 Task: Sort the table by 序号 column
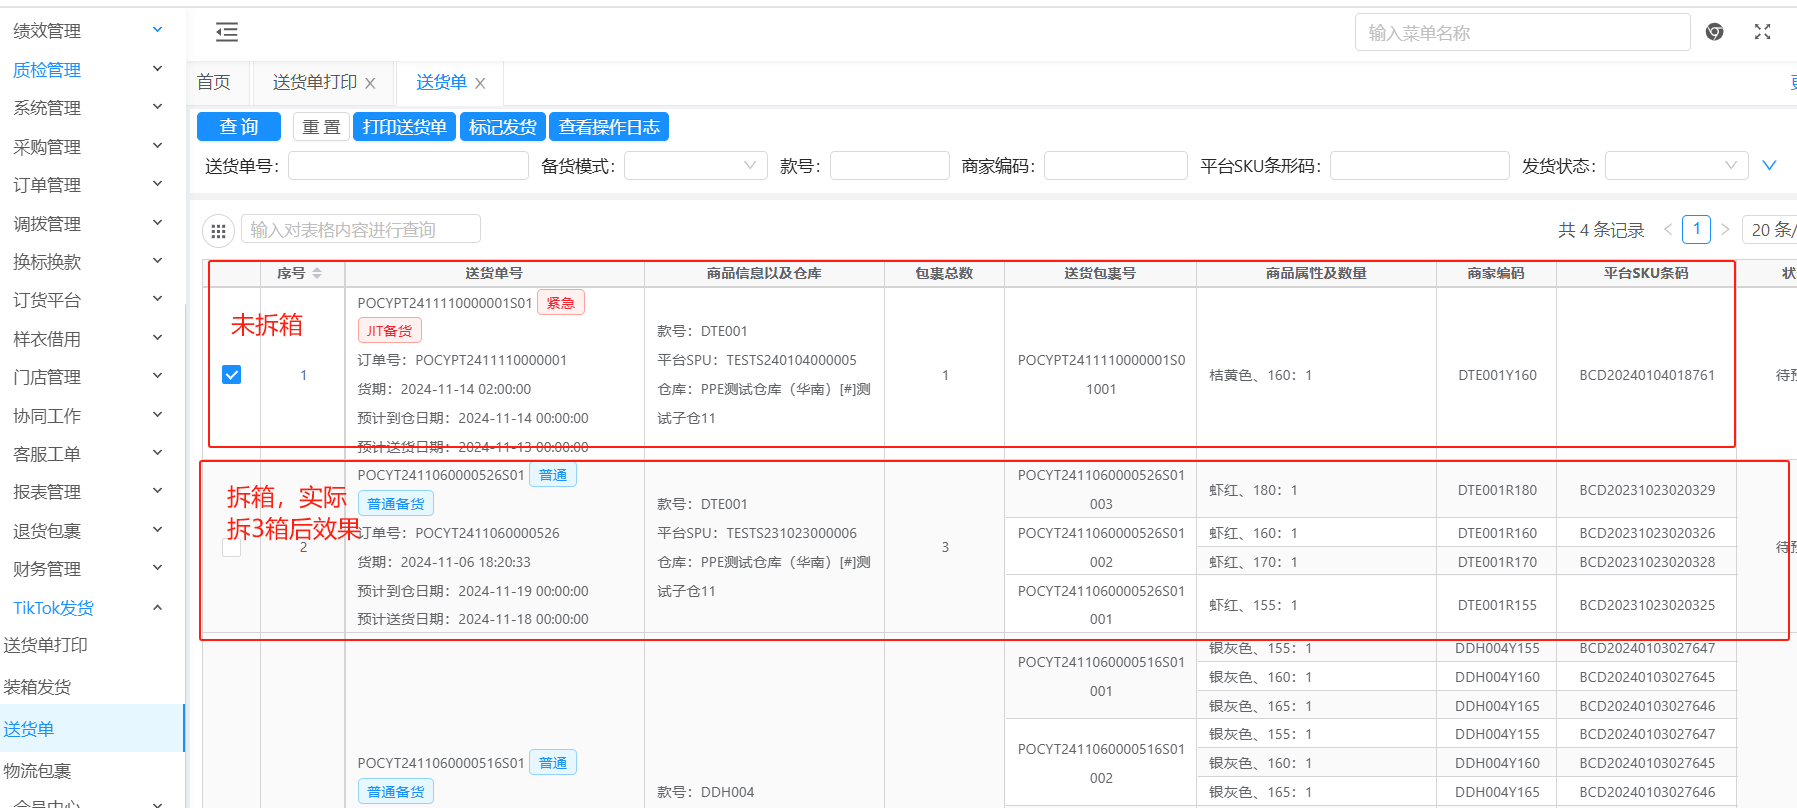(317, 273)
